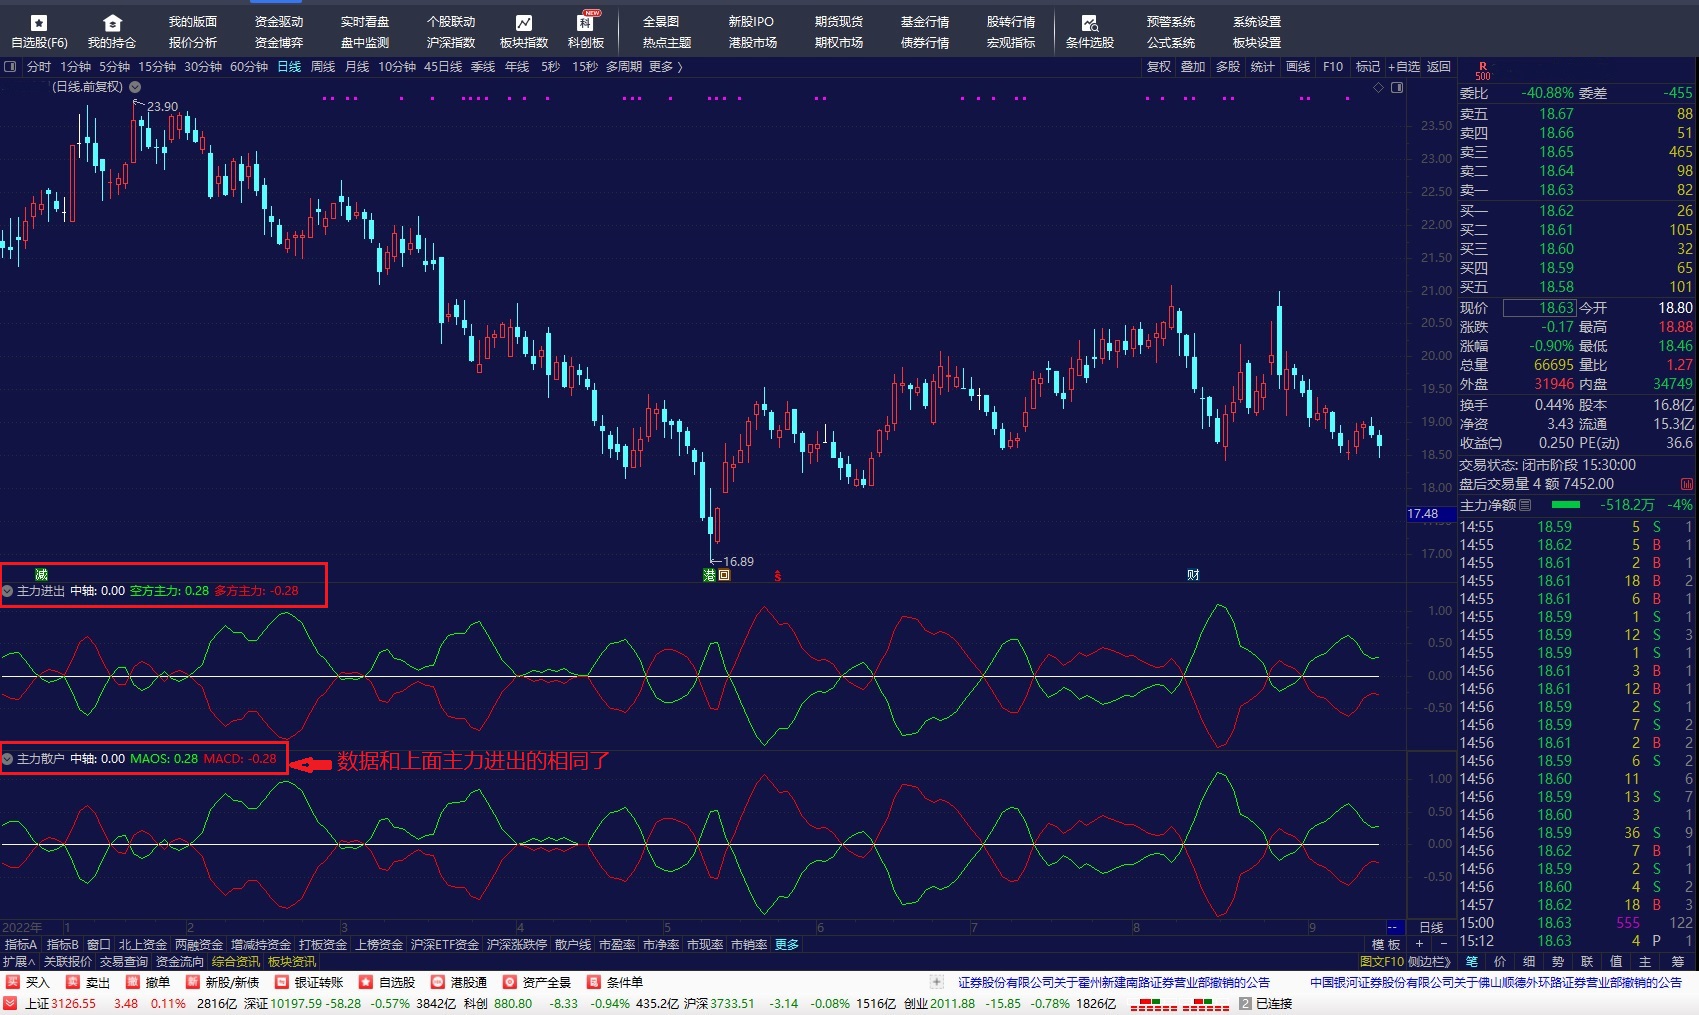Click the 现价 18.63 price field
The width and height of the screenshot is (1699, 1015).
tap(1540, 308)
